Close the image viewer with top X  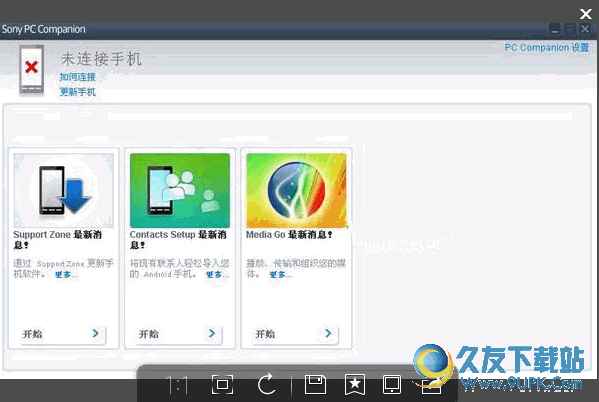click(x=585, y=14)
